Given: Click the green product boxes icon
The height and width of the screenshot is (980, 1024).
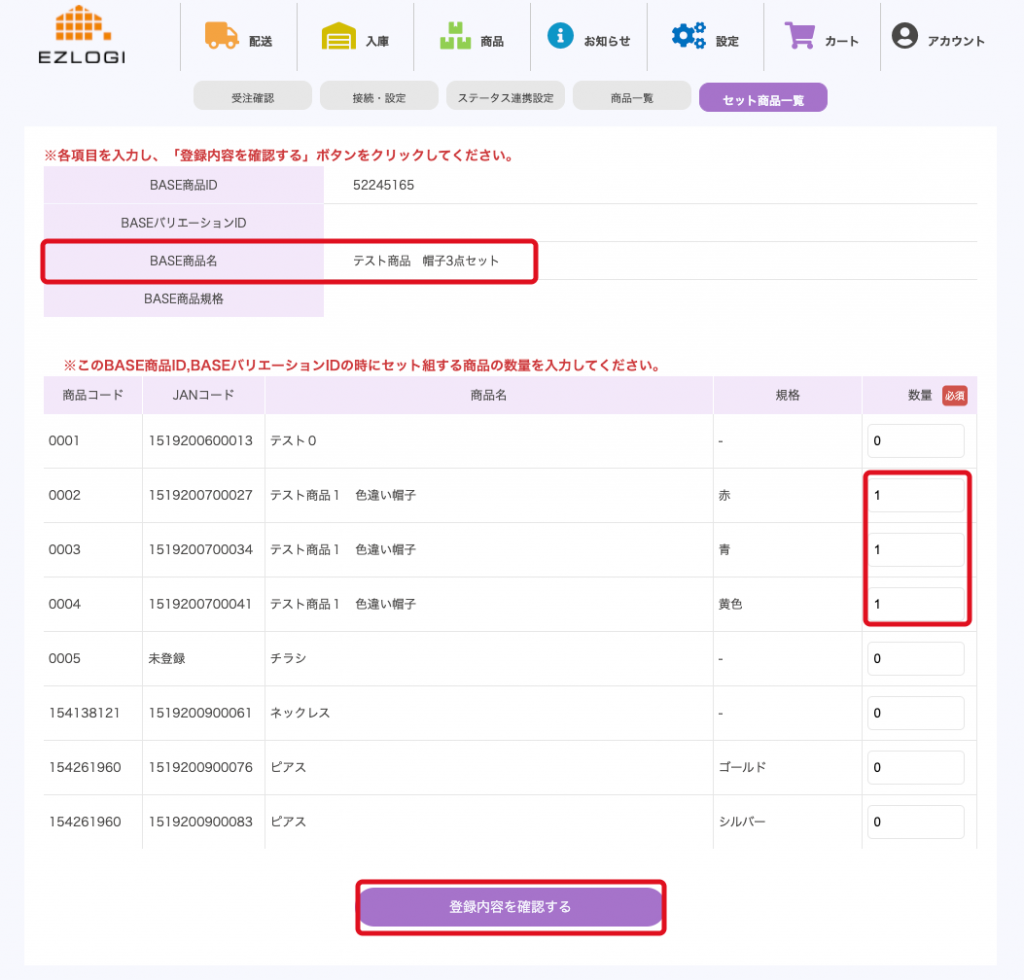Looking at the screenshot, I should coord(455,36).
